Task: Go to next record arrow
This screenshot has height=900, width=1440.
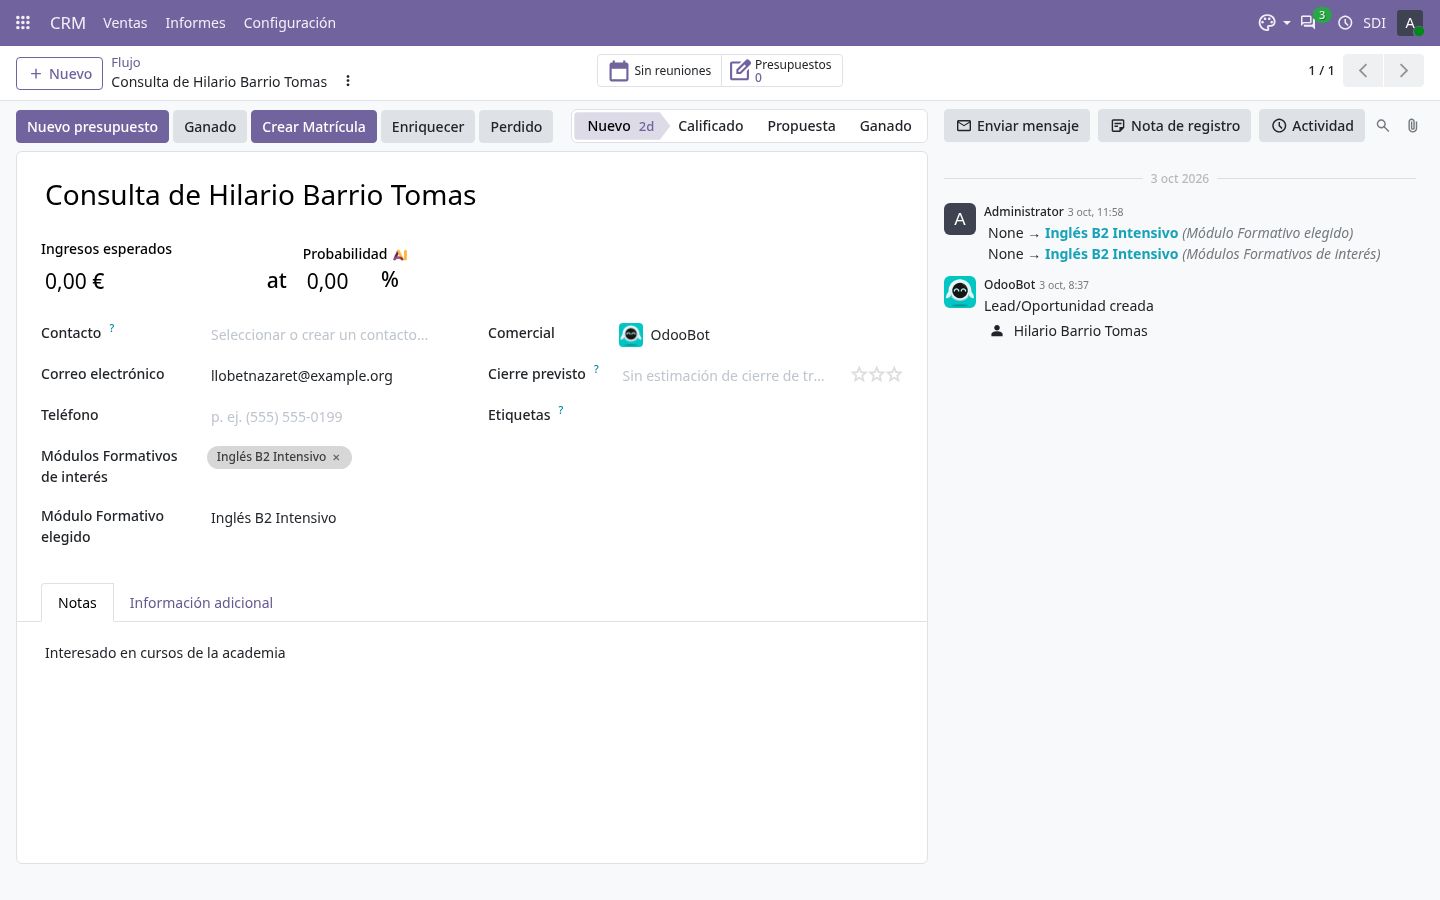Action: [1404, 71]
